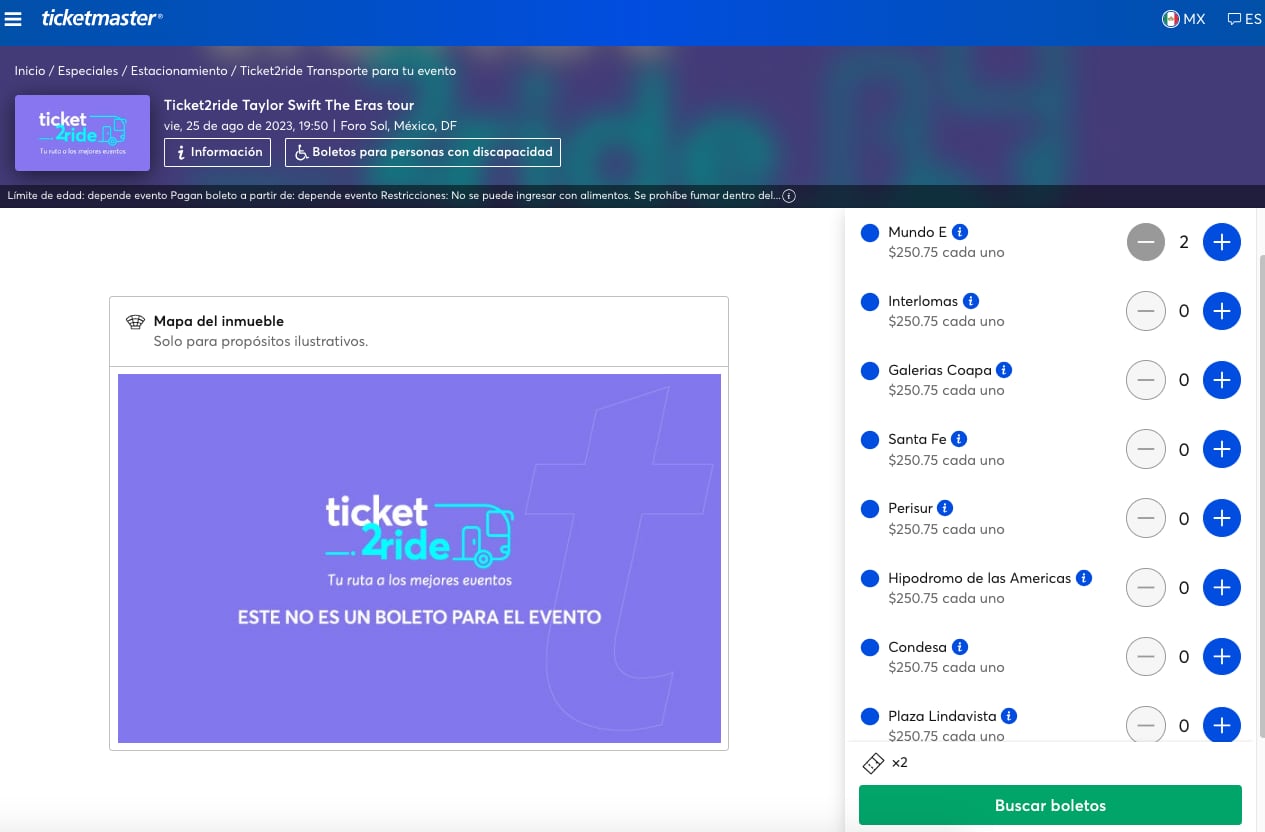
Task: Increase Condesa ticket count
Action: coord(1221,657)
